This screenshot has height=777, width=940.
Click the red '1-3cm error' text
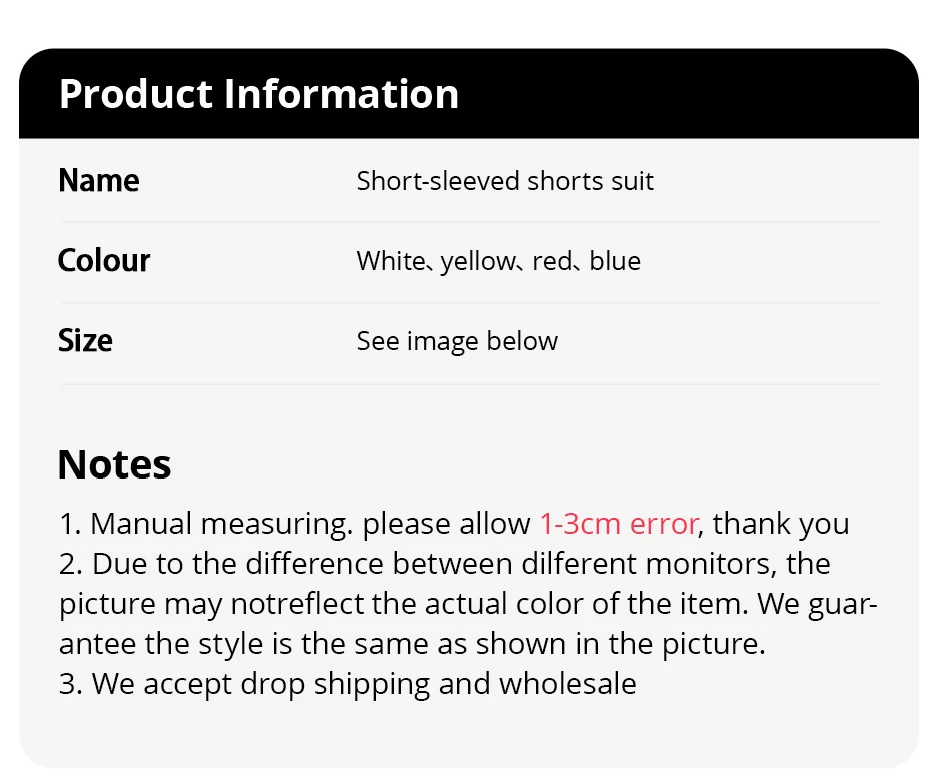(x=618, y=523)
